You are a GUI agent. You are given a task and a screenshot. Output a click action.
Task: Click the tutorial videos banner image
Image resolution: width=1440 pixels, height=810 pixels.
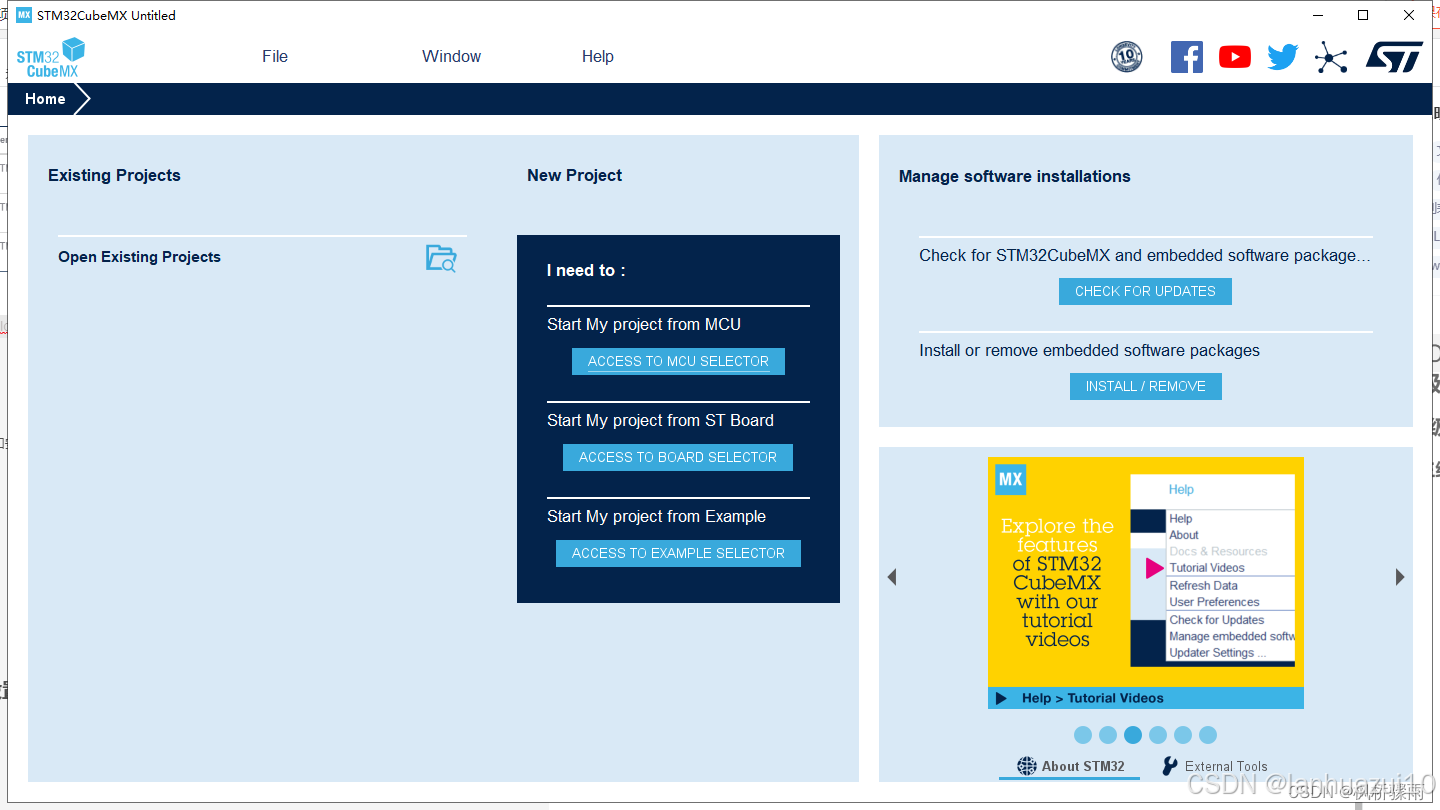(x=1146, y=583)
